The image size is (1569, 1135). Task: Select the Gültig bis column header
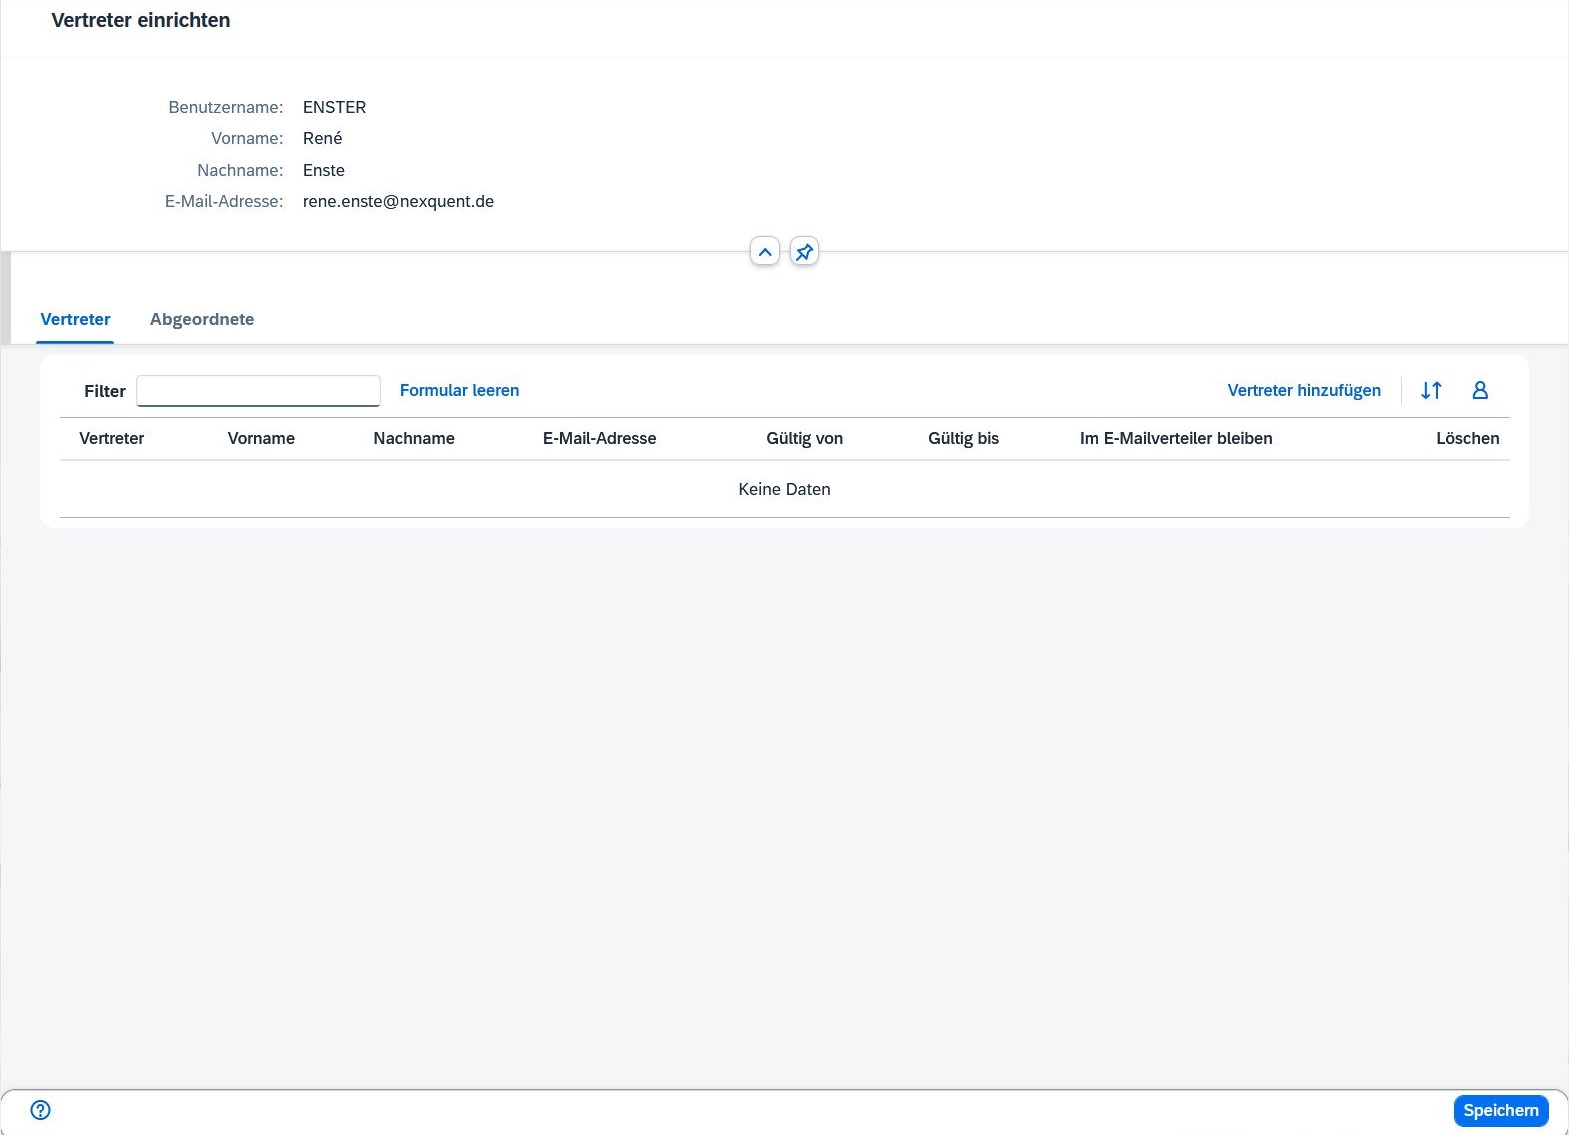click(x=963, y=439)
